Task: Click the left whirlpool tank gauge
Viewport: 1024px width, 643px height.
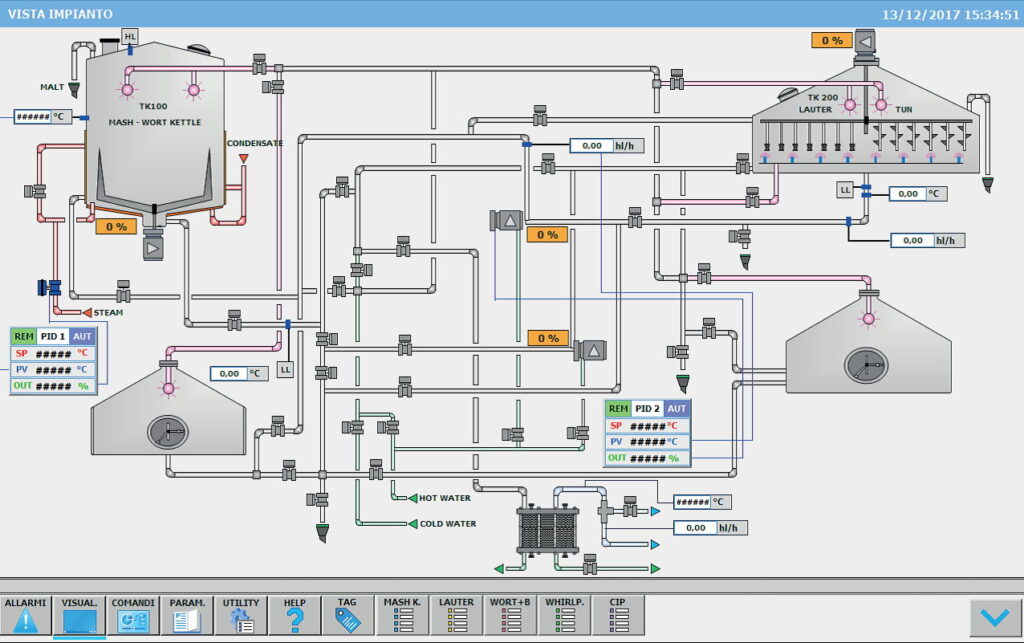Action: (168, 432)
